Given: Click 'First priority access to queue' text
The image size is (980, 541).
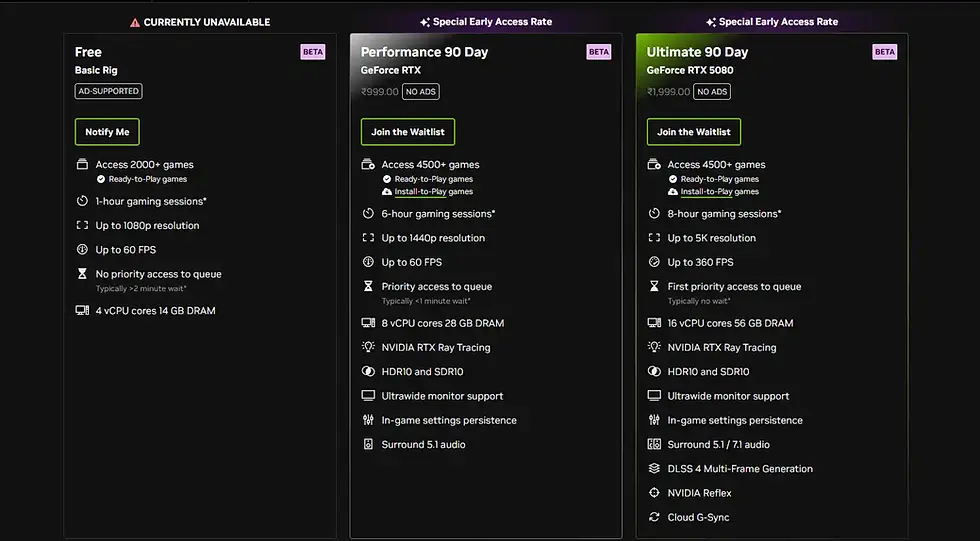Looking at the screenshot, I should 734,286.
